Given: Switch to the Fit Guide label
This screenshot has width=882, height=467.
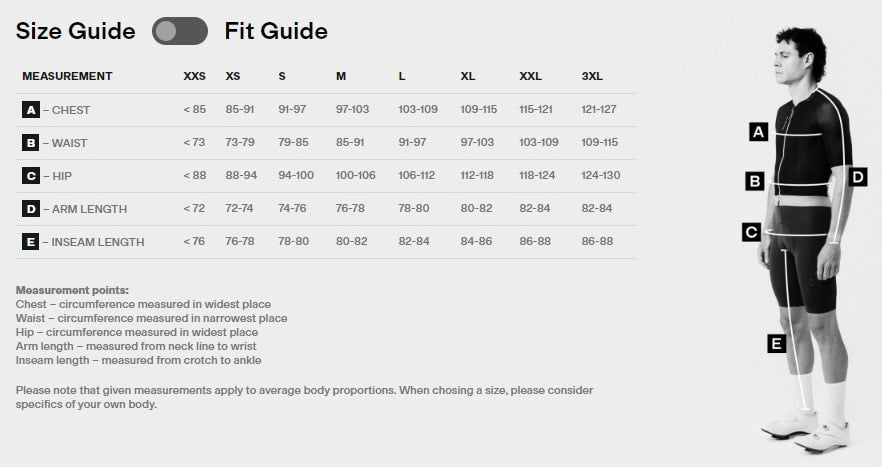Looking at the screenshot, I should pos(276,31).
